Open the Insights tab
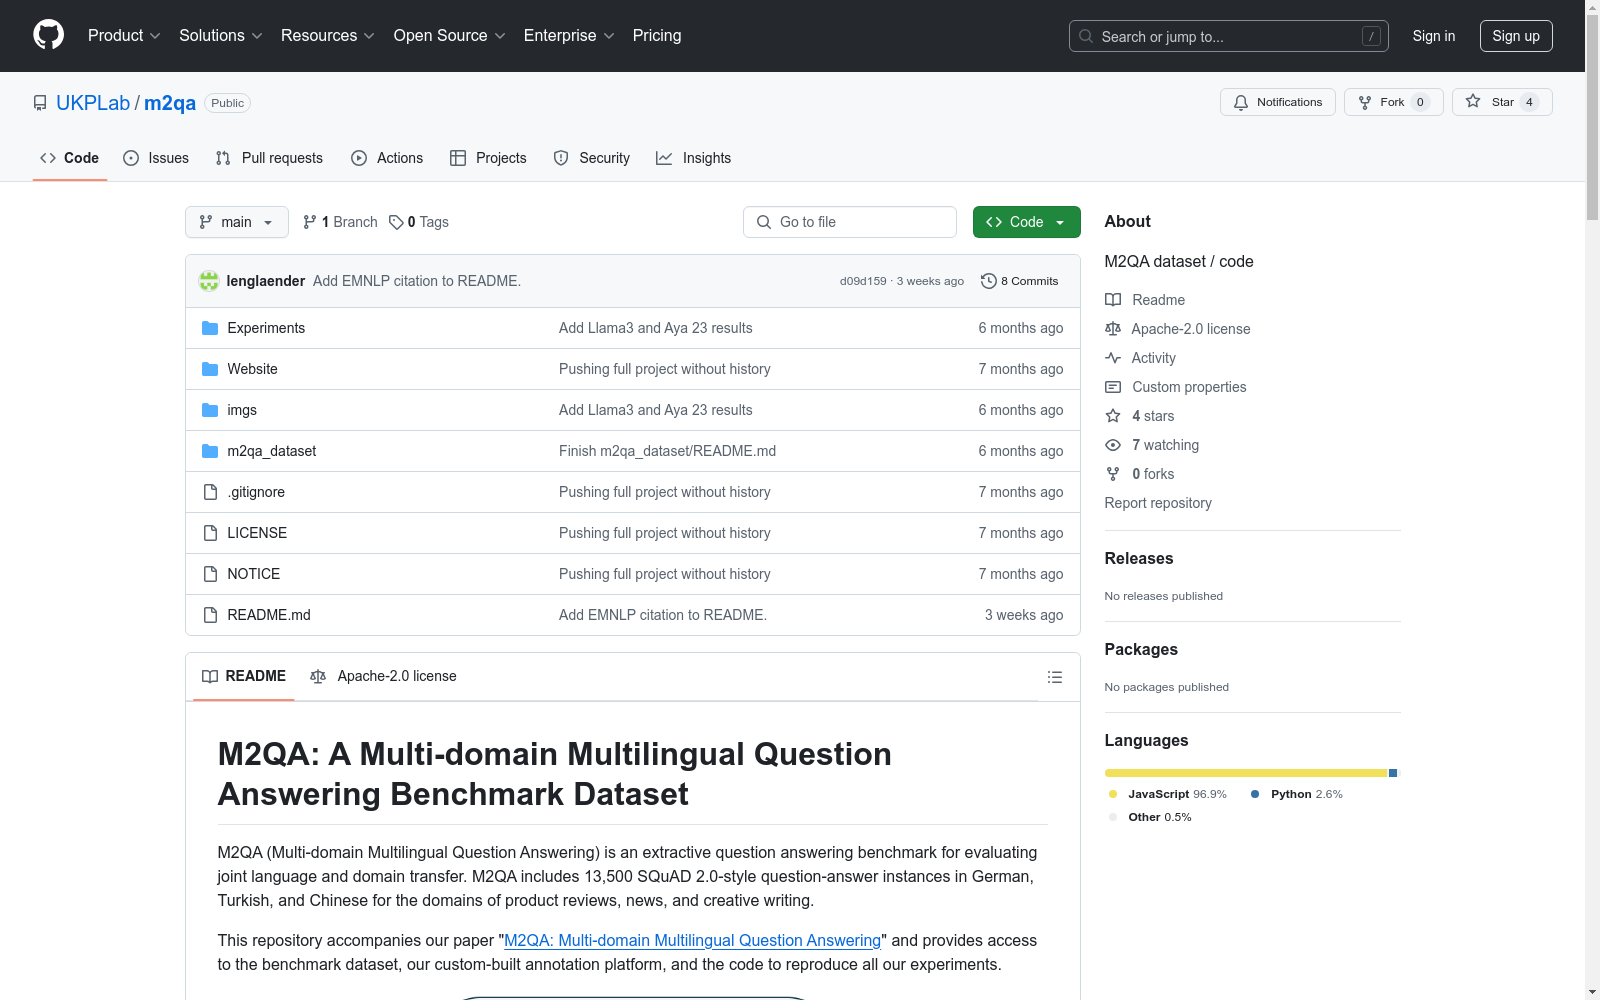The image size is (1600, 1000). (694, 158)
